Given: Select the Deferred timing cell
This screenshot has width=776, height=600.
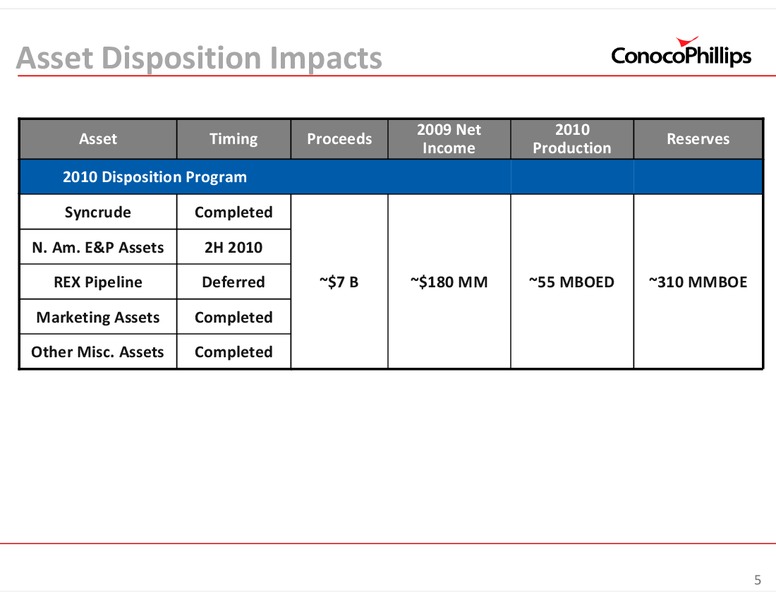Looking at the screenshot, I should pyautogui.click(x=234, y=282).
